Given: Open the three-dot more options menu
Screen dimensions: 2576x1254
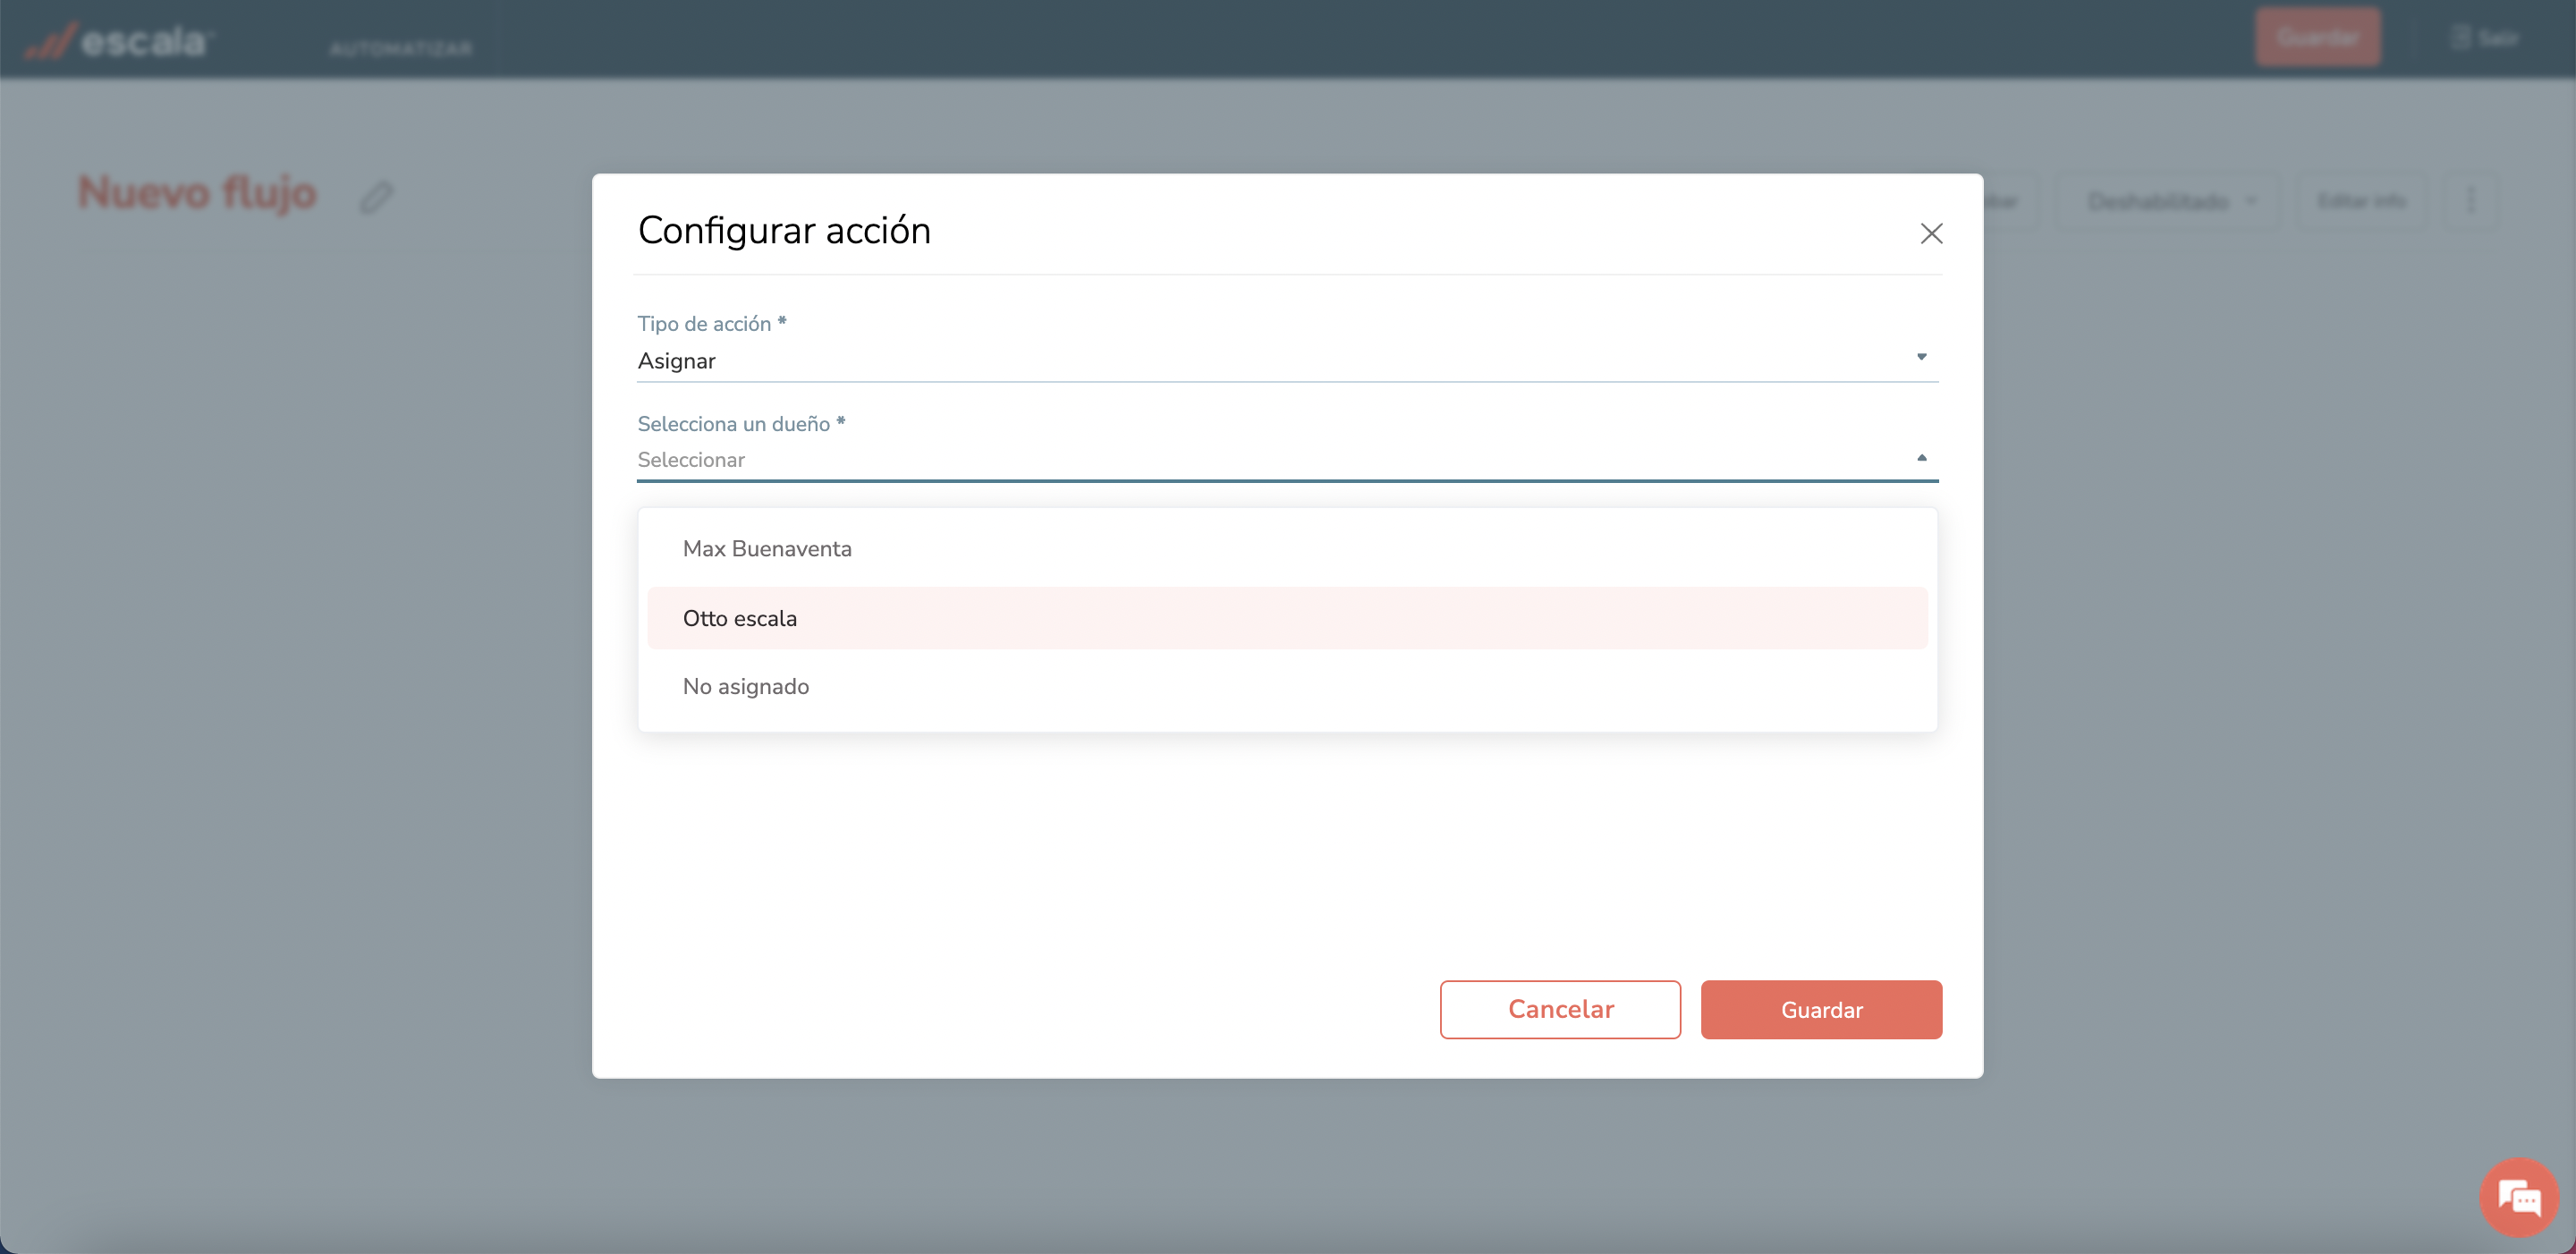Looking at the screenshot, I should pyautogui.click(x=2470, y=201).
